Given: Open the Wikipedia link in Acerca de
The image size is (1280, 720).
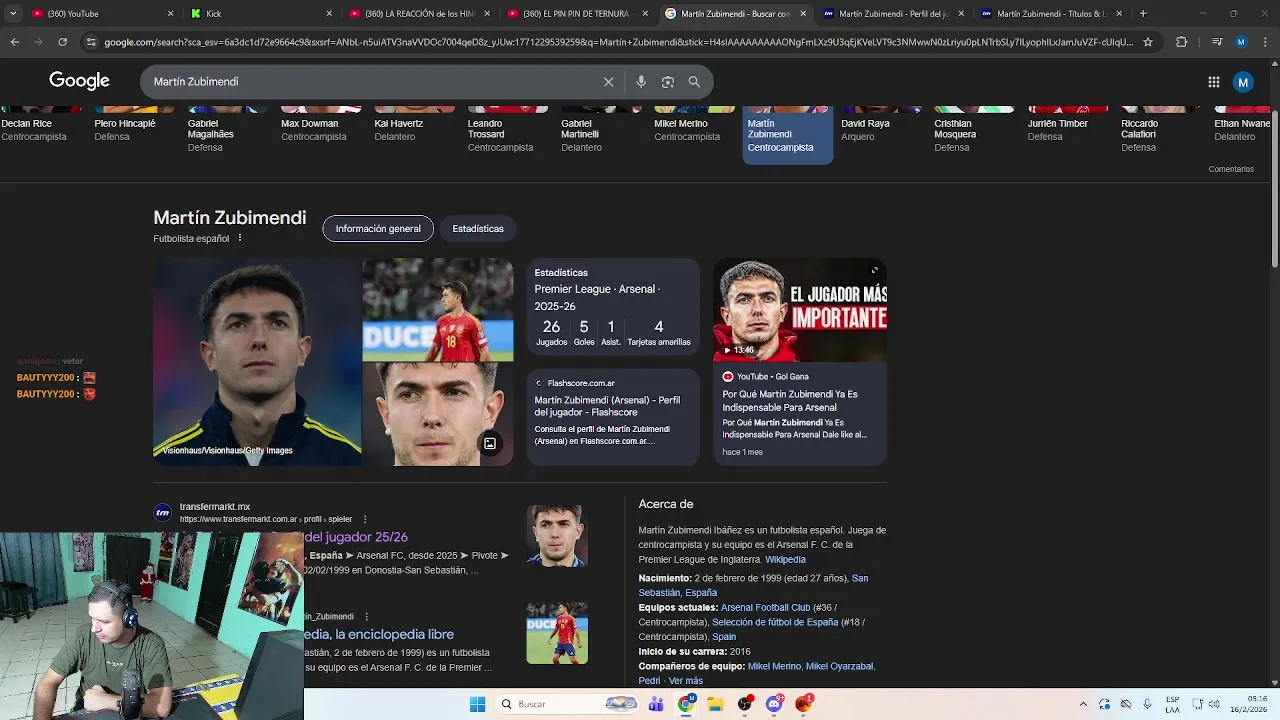Looking at the screenshot, I should [785, 560].
